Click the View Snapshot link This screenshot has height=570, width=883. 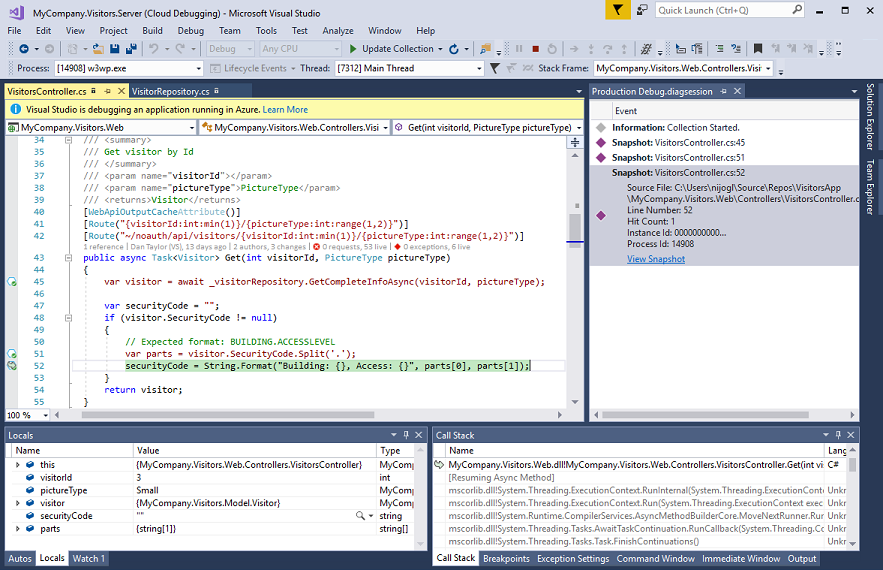click(x=656, y=259)
